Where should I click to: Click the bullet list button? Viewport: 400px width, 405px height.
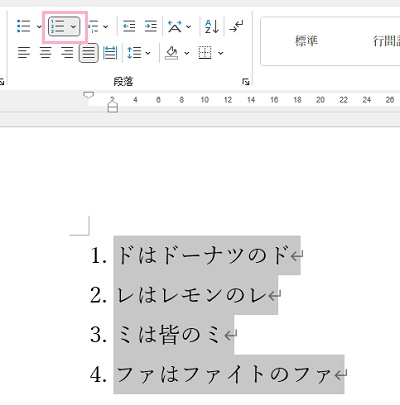pos(24,26)
